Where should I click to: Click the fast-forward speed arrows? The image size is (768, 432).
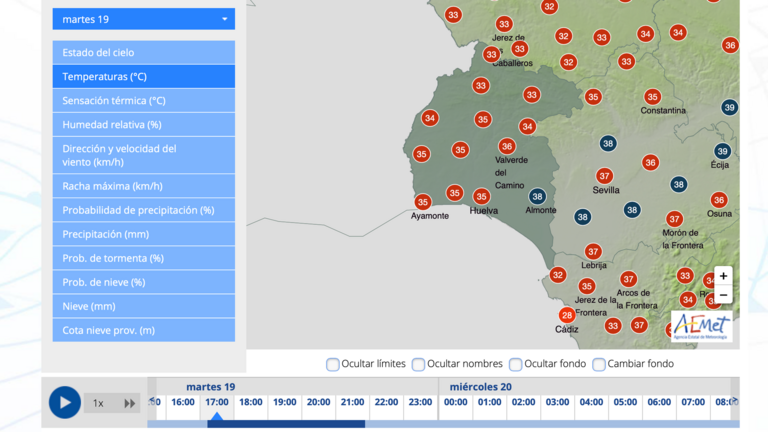point(129,403)
